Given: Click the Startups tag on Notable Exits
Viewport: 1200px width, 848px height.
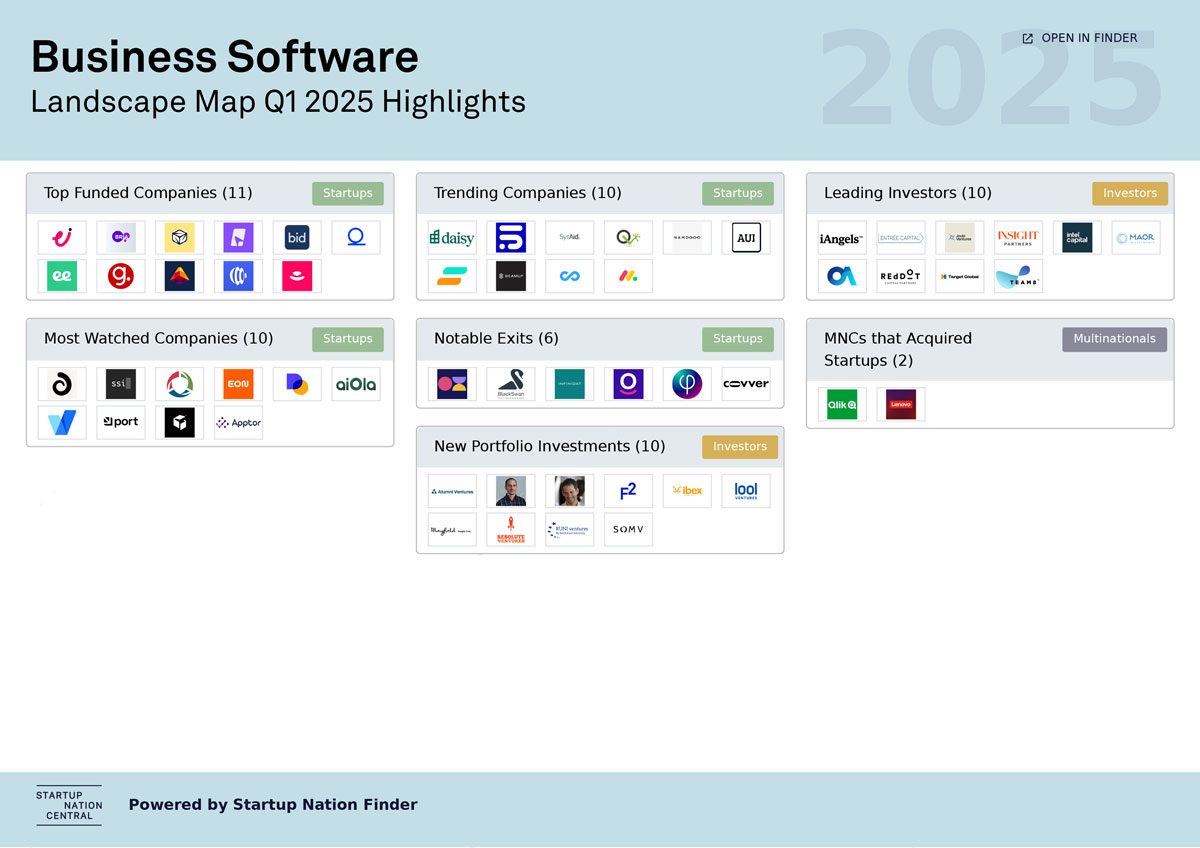Looking at the screenshot, I should 738,339.
